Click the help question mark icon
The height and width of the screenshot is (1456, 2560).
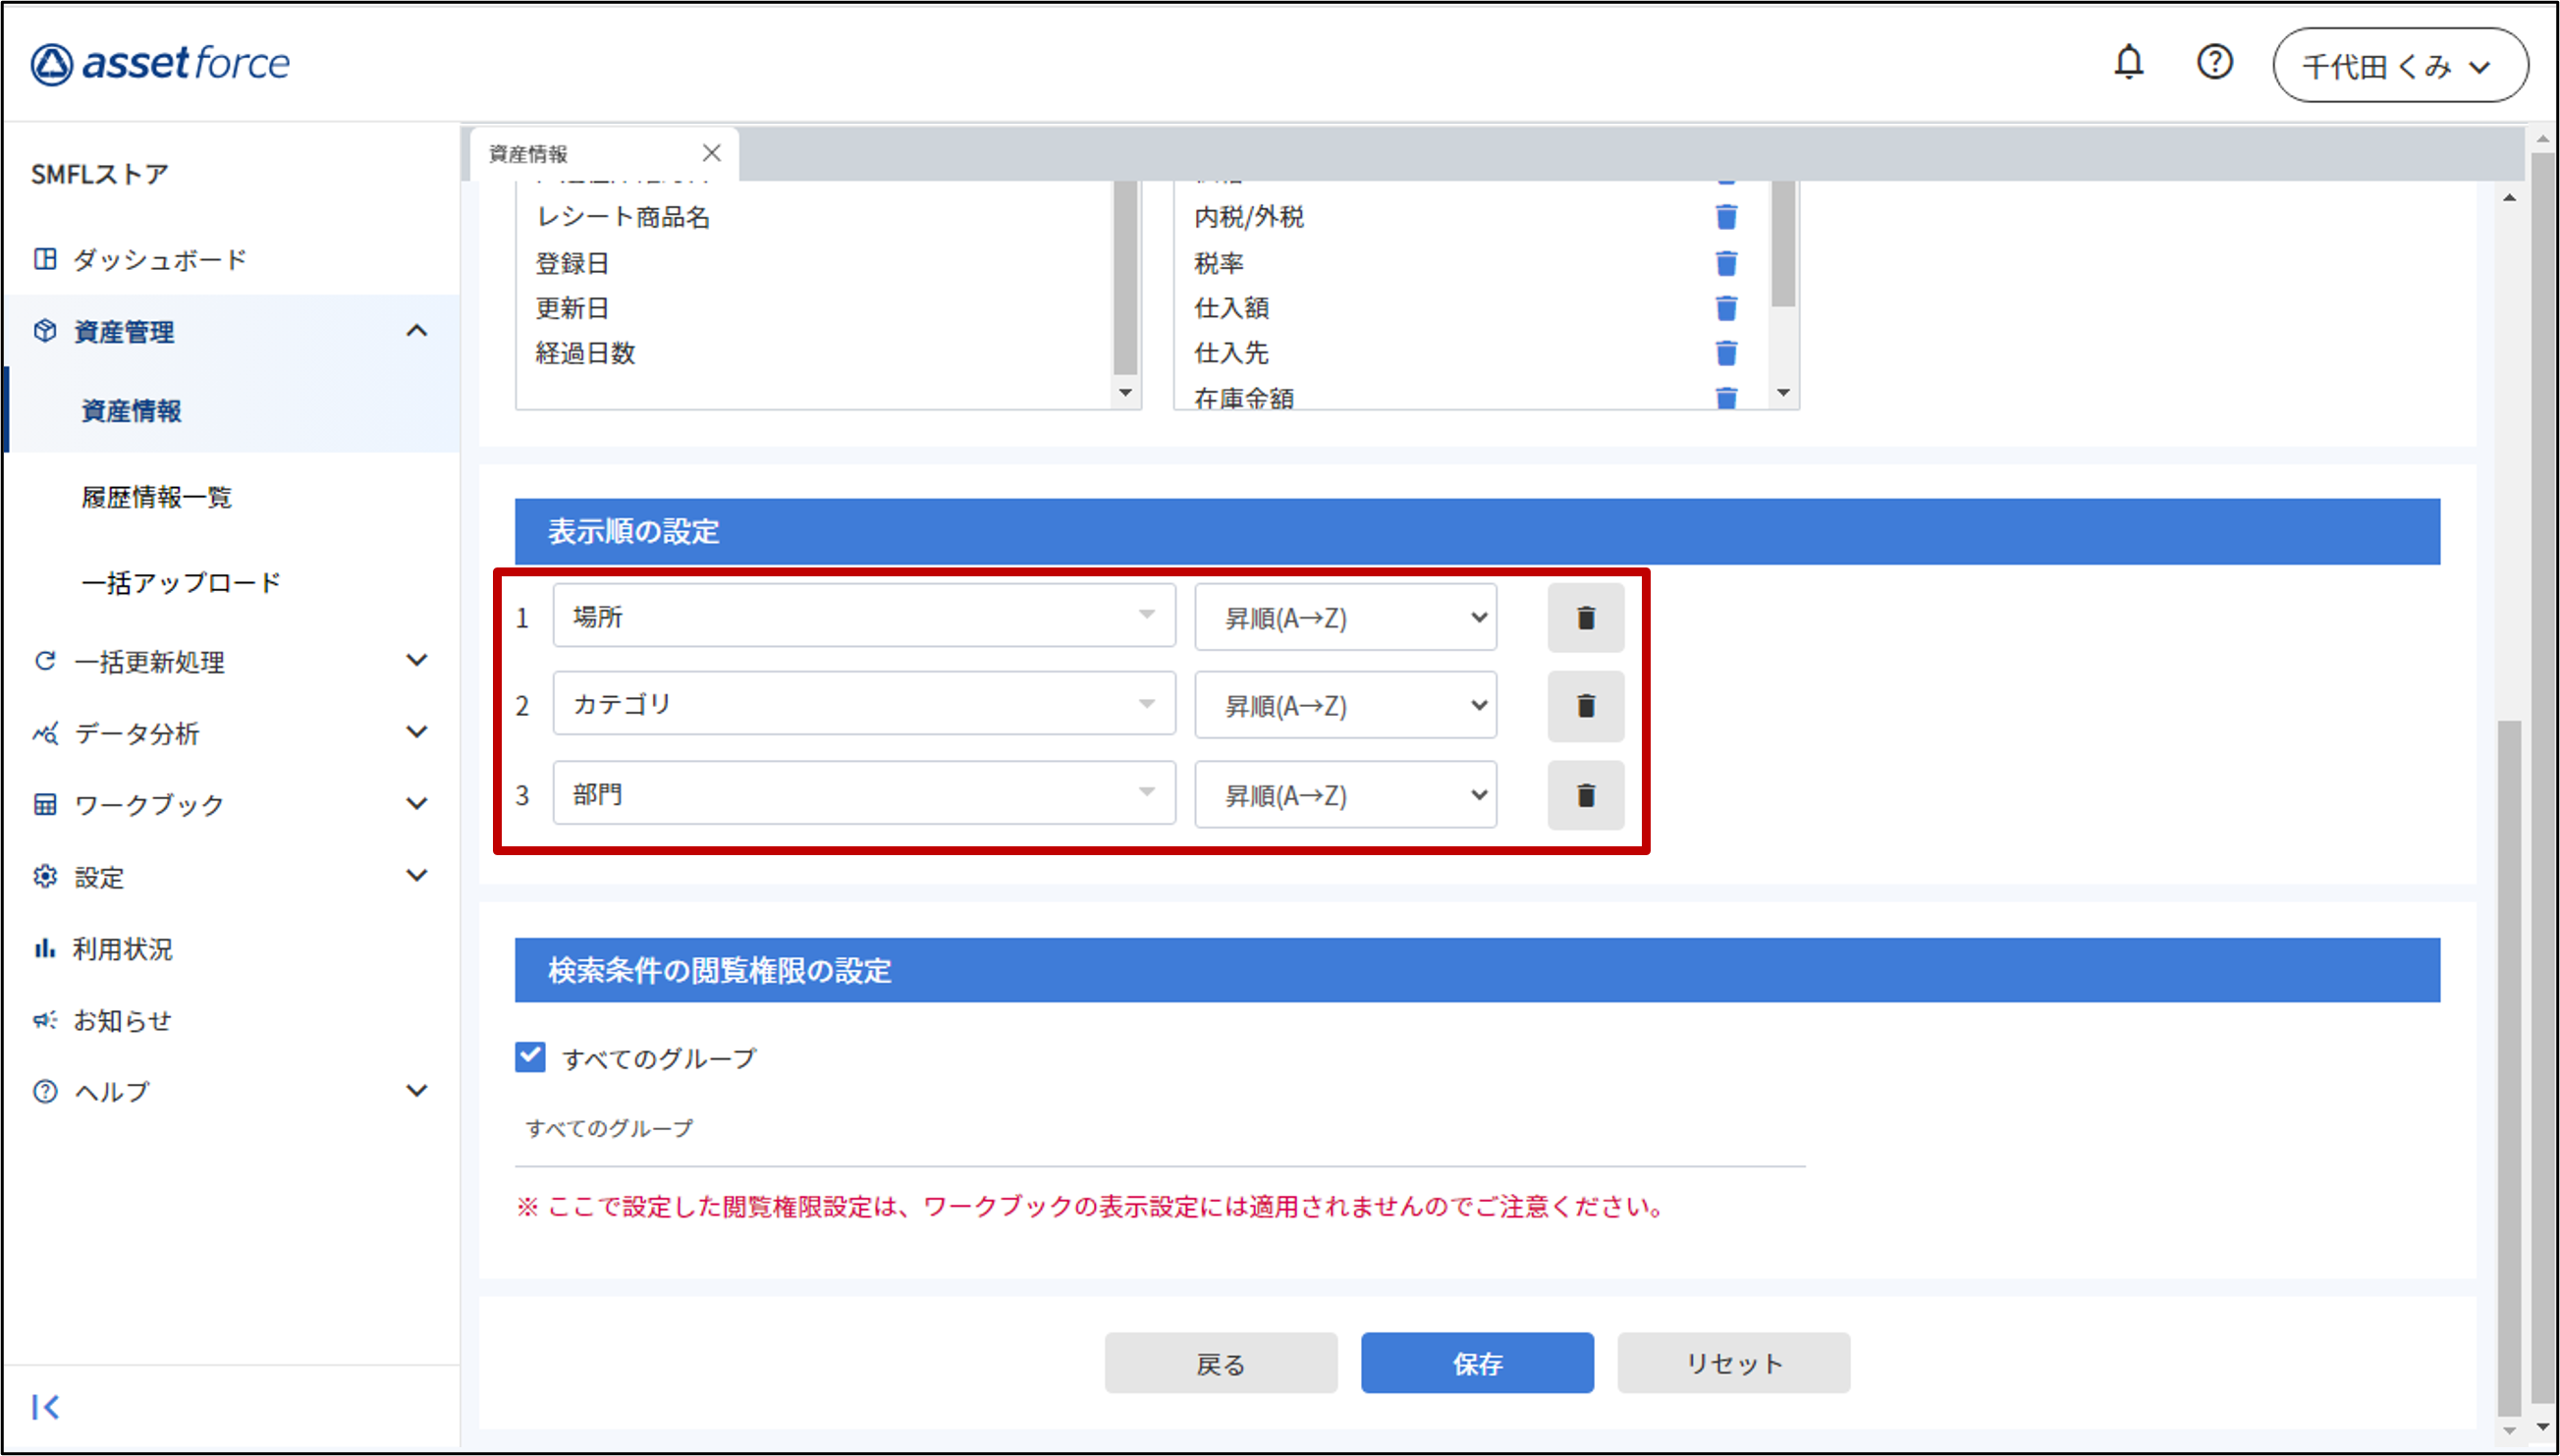[2214, 63]
